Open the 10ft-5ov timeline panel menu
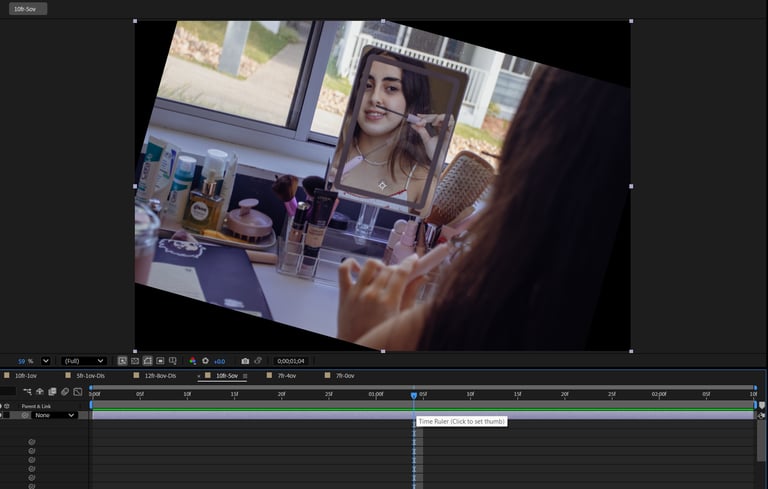This screenshot has height=489, width=768. [245, 376]
